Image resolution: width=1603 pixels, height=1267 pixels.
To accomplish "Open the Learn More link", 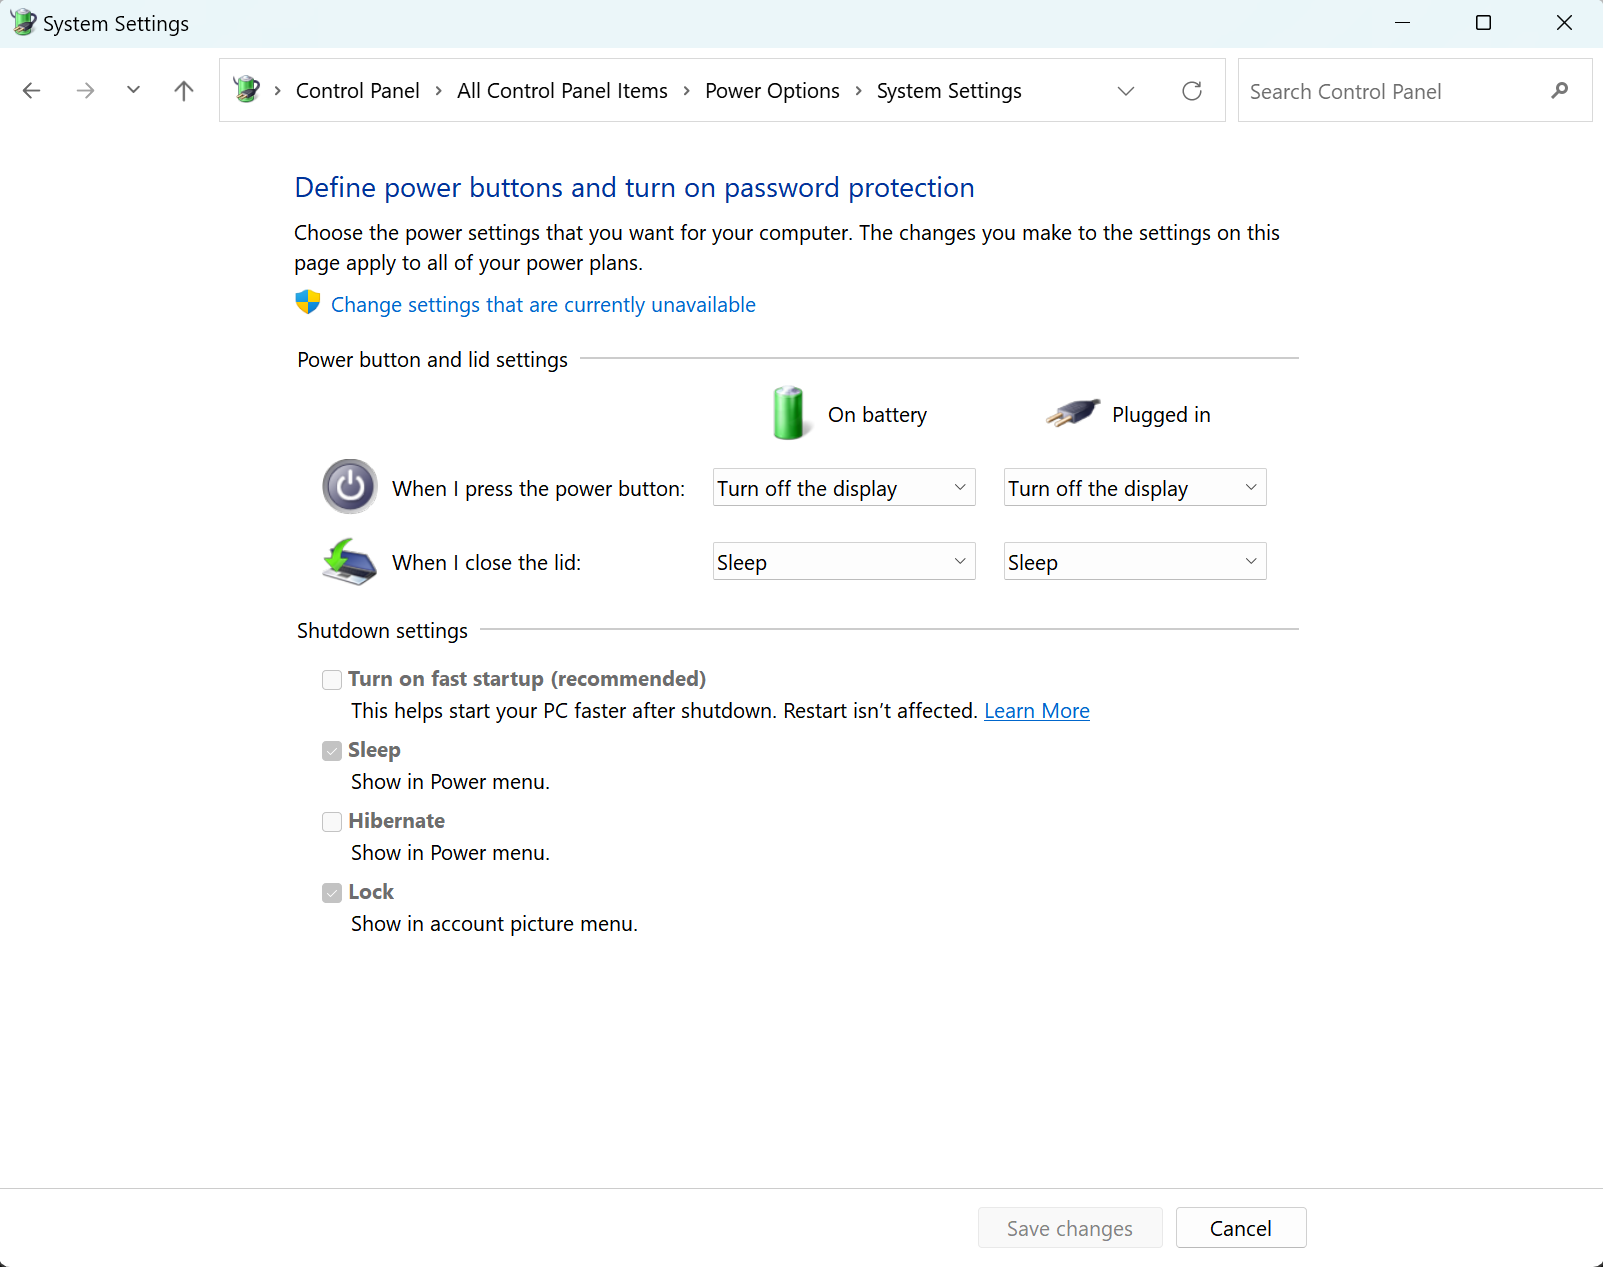I will click(1037, 711).
